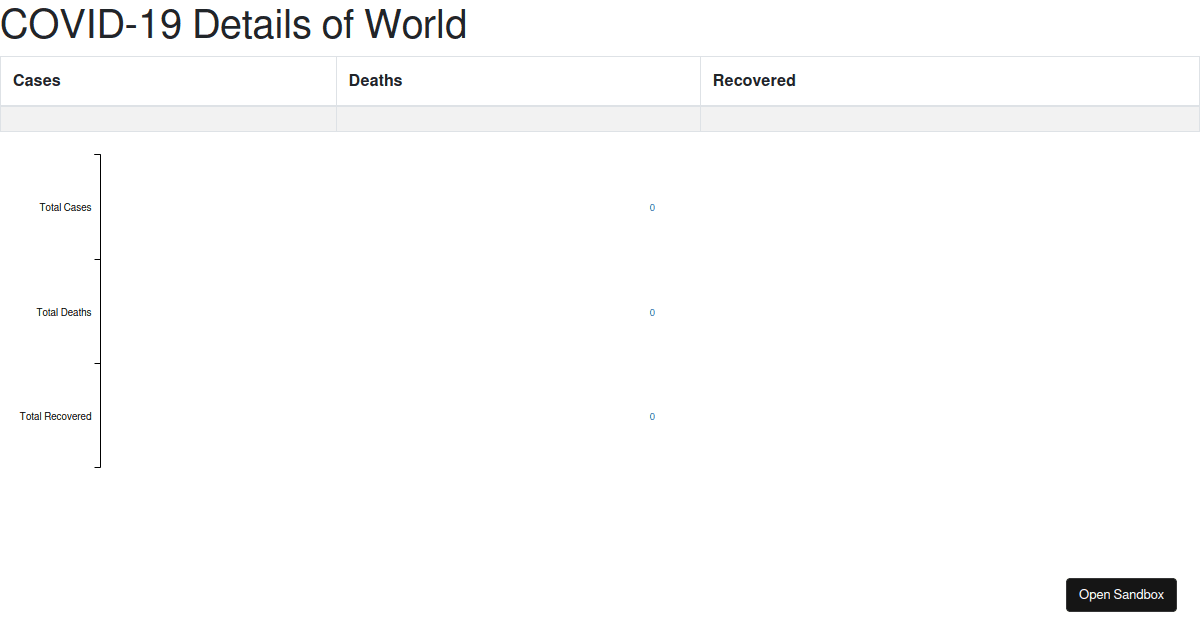Viewport: 1200px width, 630px height.
Task: Click the 0 value beside Total Cases
Action: (x=652, y=208)
